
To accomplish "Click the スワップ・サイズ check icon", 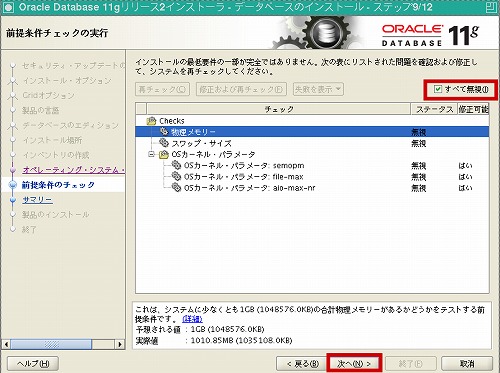I will 164,143.
